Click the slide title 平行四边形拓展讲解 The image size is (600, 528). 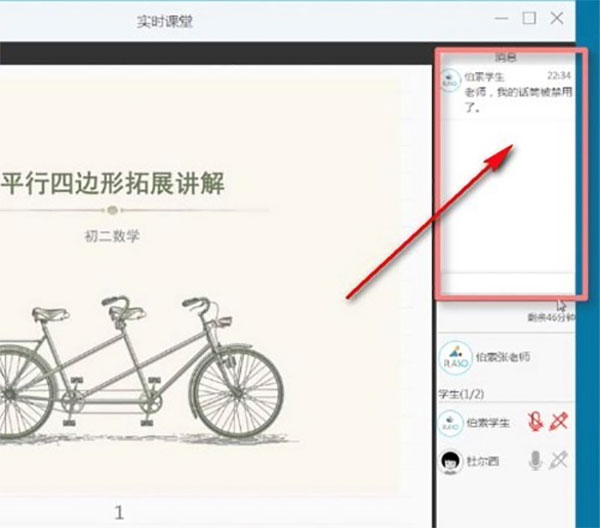click(x=112, y=183)
